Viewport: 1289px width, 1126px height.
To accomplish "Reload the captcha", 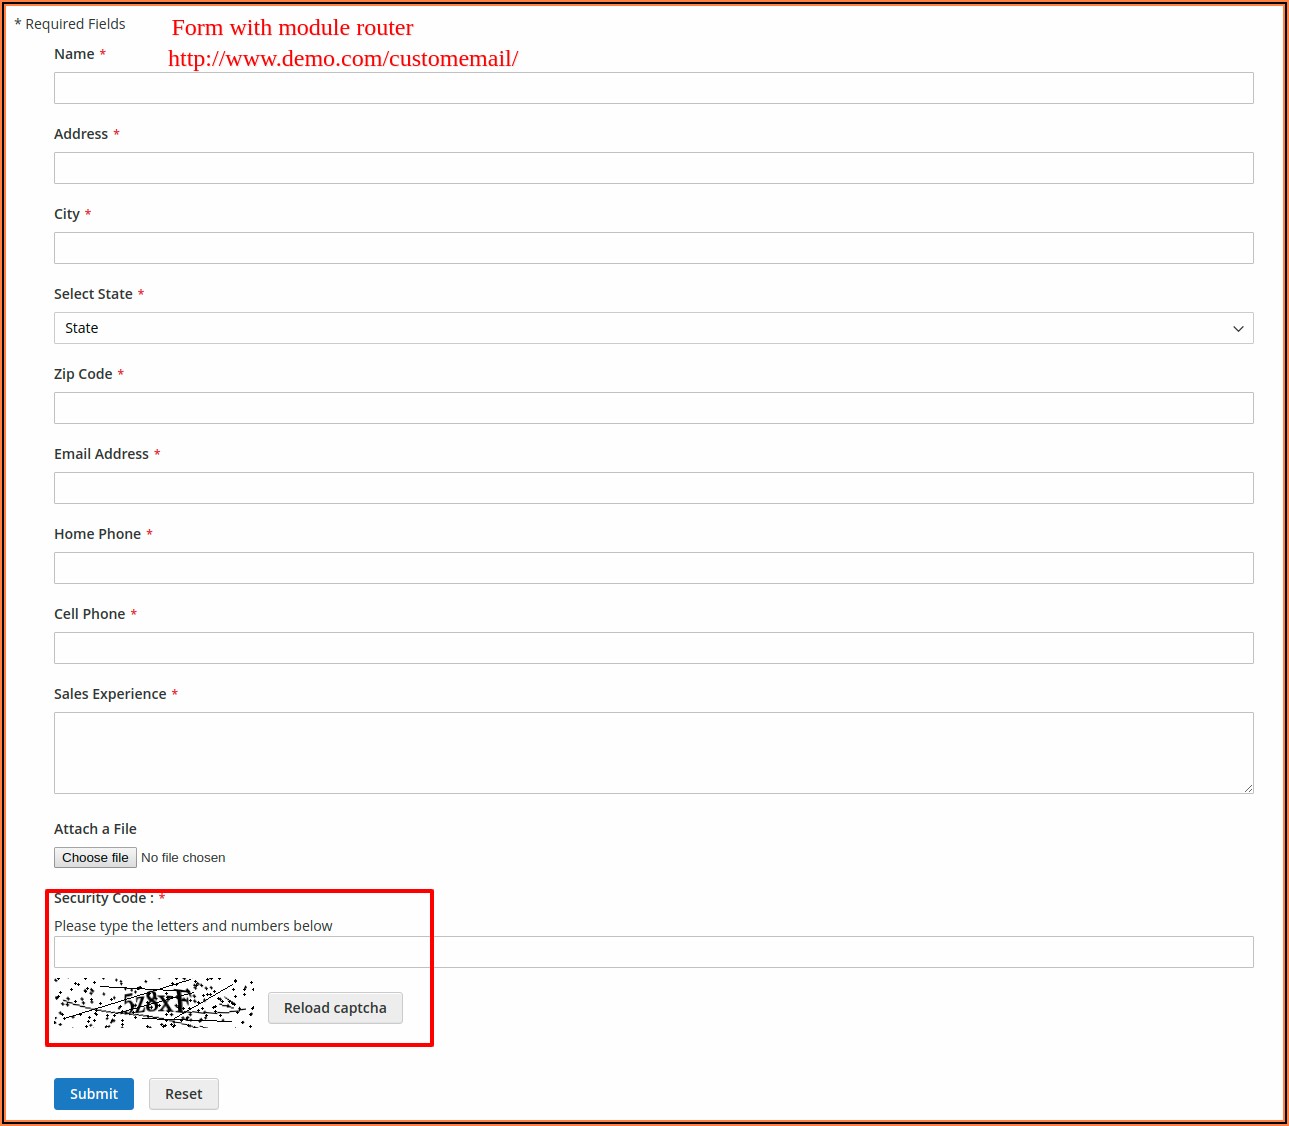I will tap(335, 1008).
